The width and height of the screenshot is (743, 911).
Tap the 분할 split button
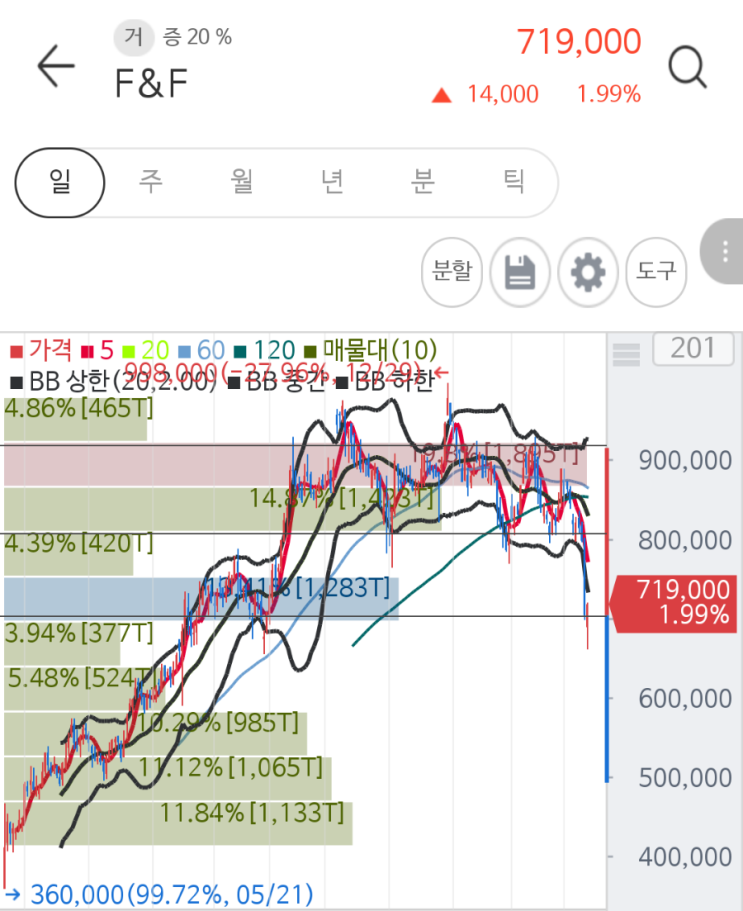[x=452, y=272]
